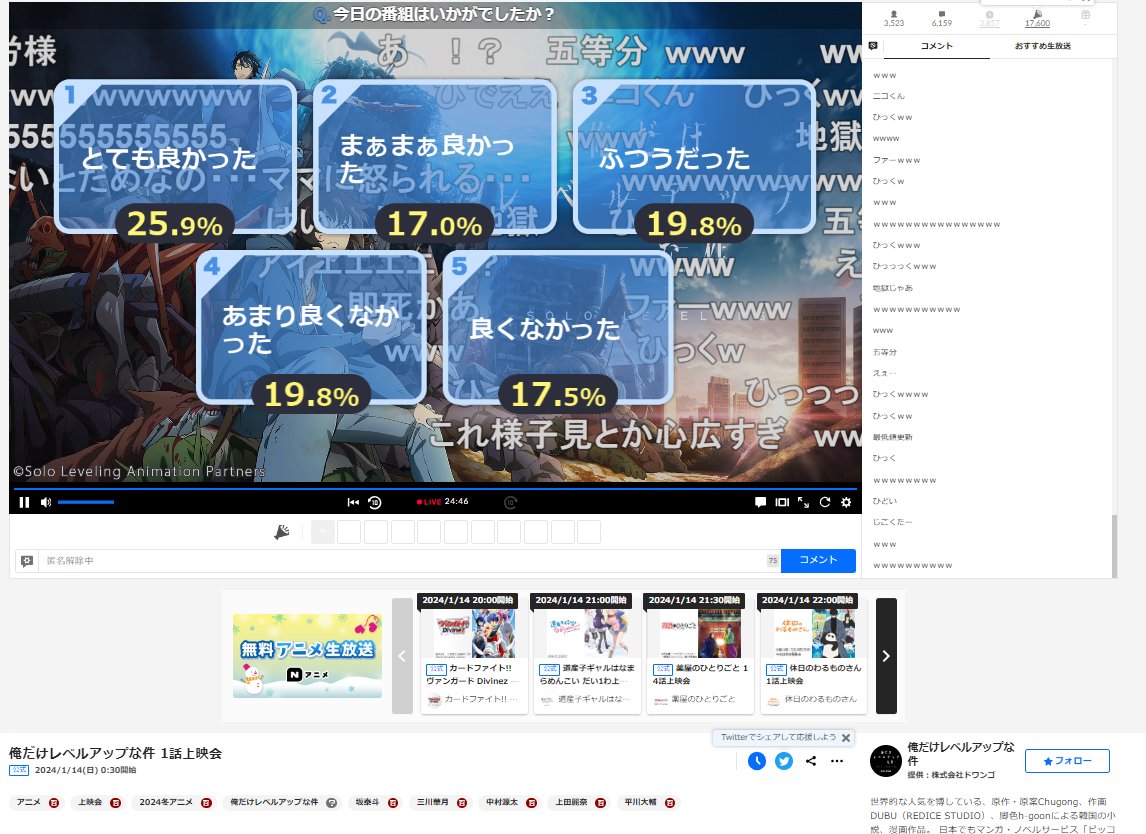The height and width of the screenshot is (834, 1146).
Task: Toggle comment display speech-bubble icon in player
Action: [x=760, y=502]
